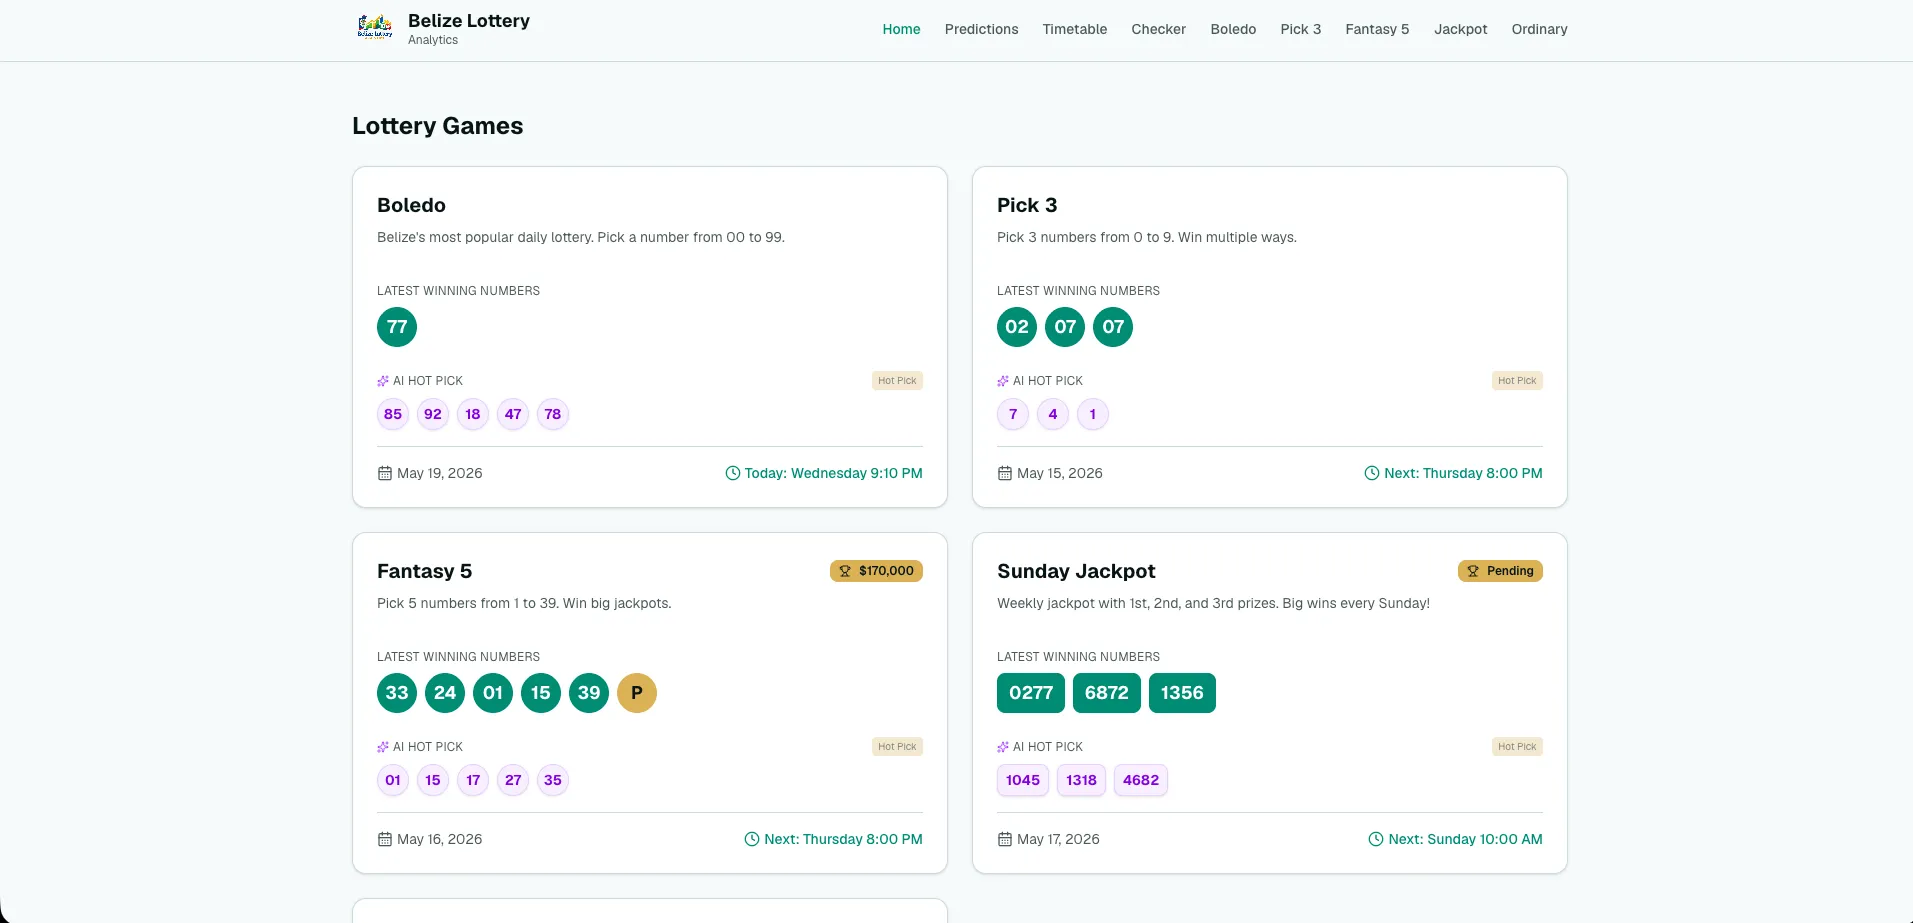Select Fantasy 5 hot pick number 27
The image size is (1913, 923).
513,780
